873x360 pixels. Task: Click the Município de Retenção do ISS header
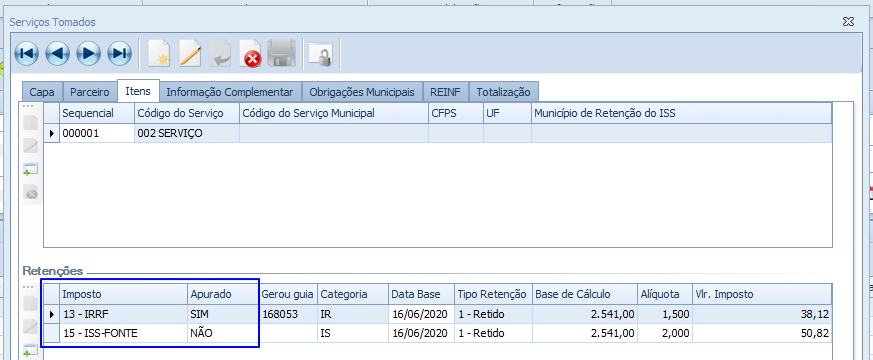681,113
